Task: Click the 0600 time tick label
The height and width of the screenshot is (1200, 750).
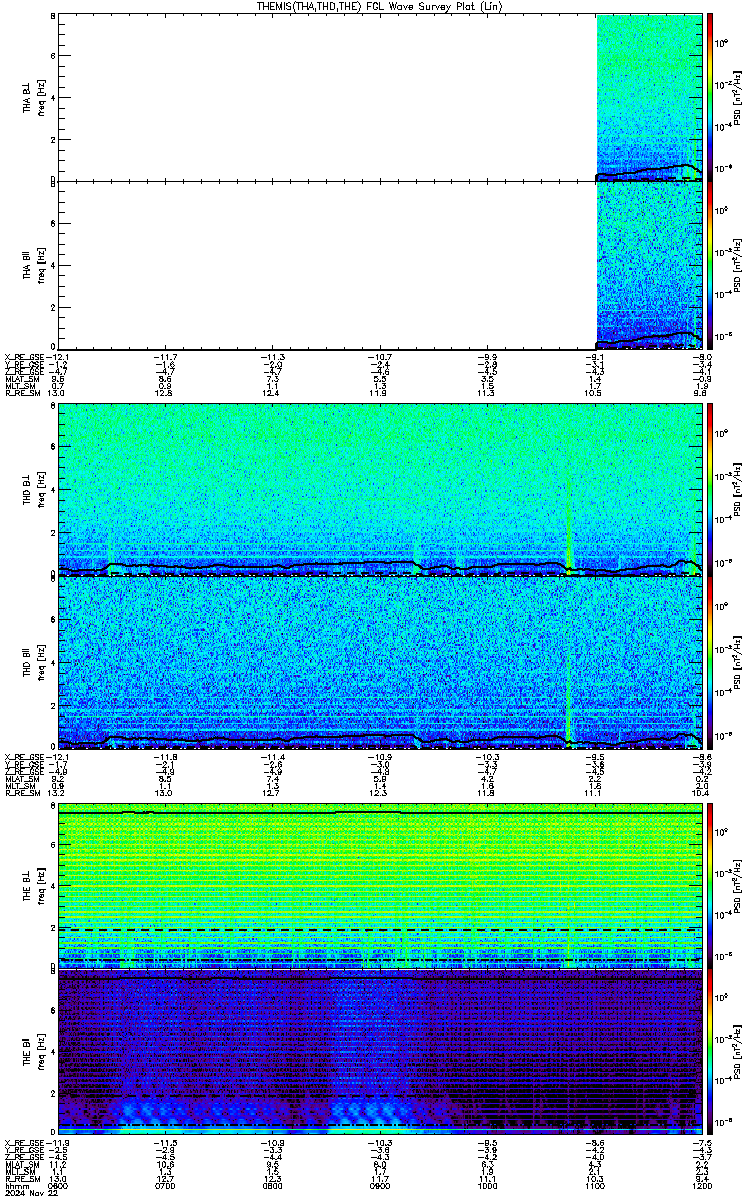Action: [x=58, y=1186]
